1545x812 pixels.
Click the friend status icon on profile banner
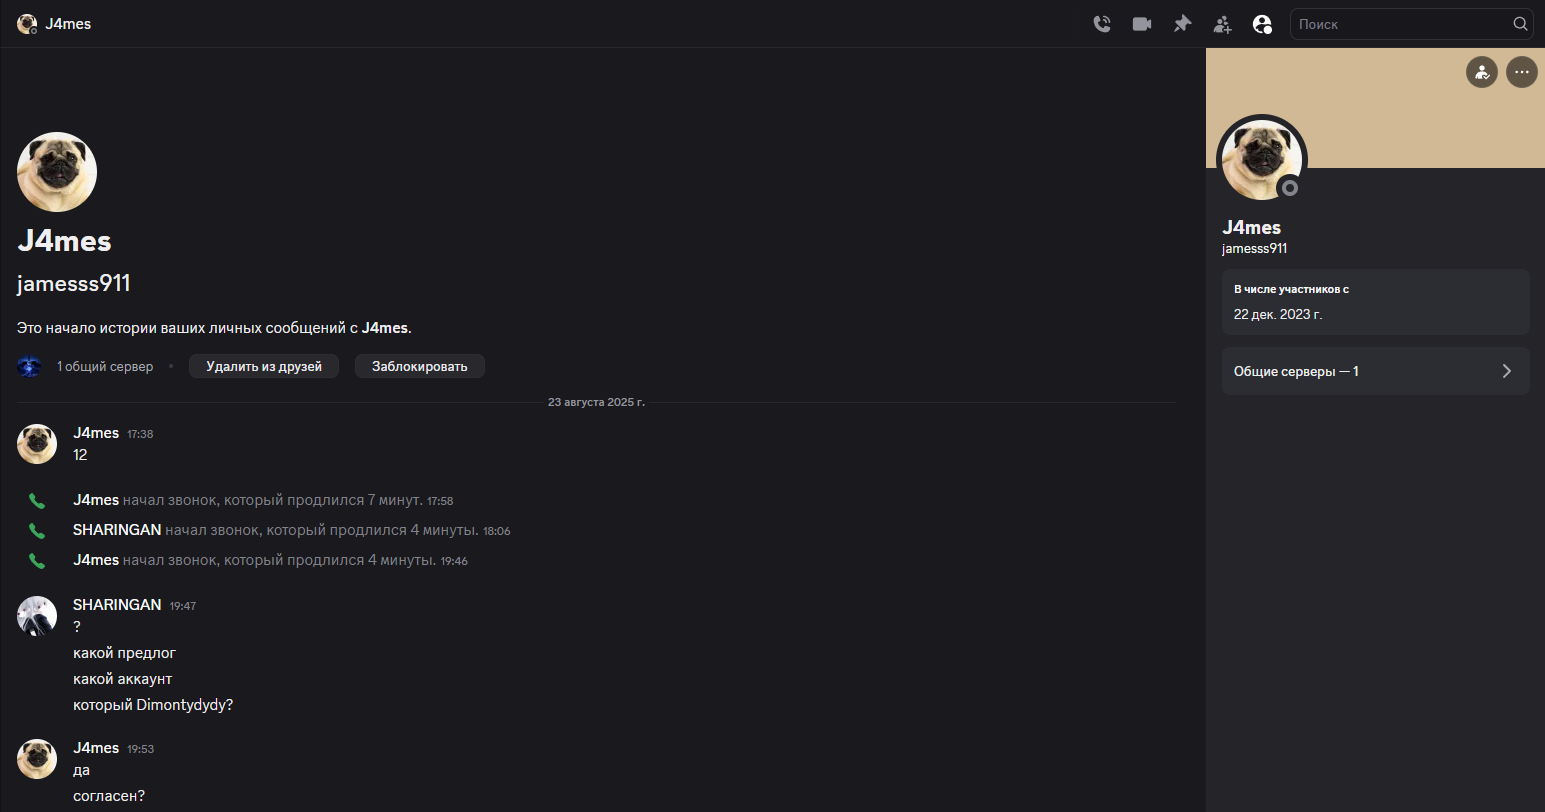[x=1482, y=72]
